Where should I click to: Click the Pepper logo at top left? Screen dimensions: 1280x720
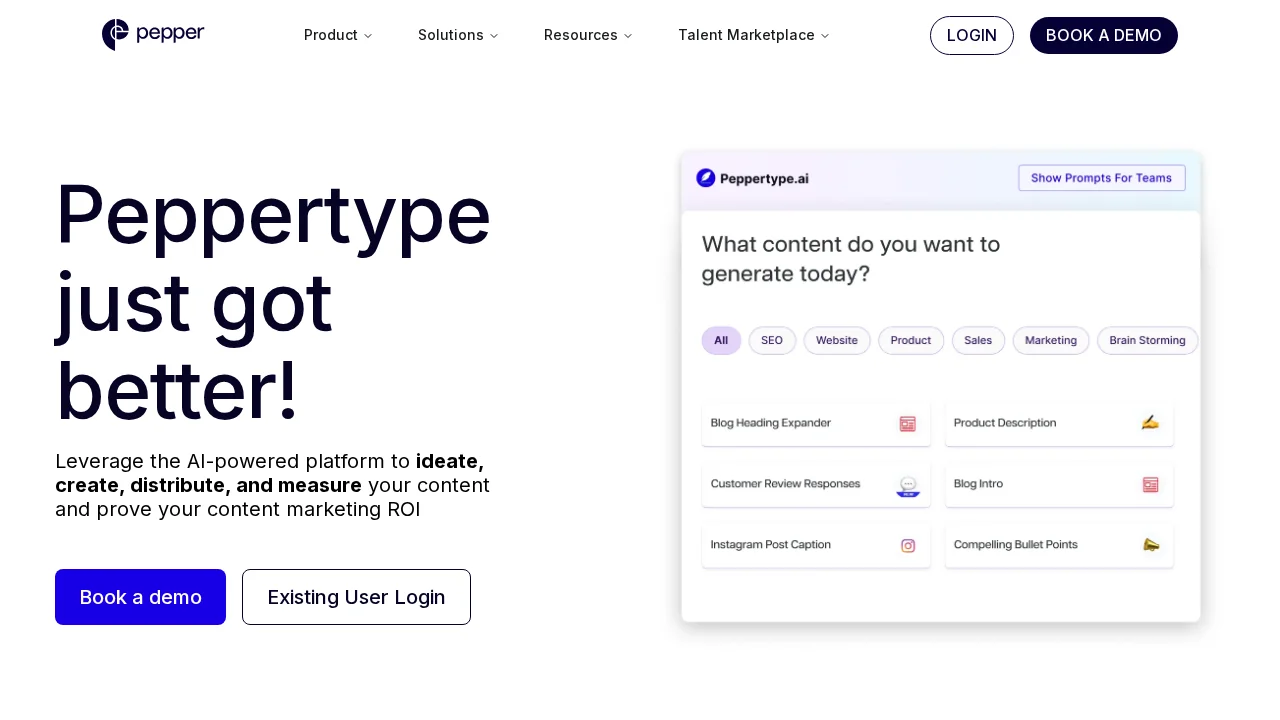153,35
